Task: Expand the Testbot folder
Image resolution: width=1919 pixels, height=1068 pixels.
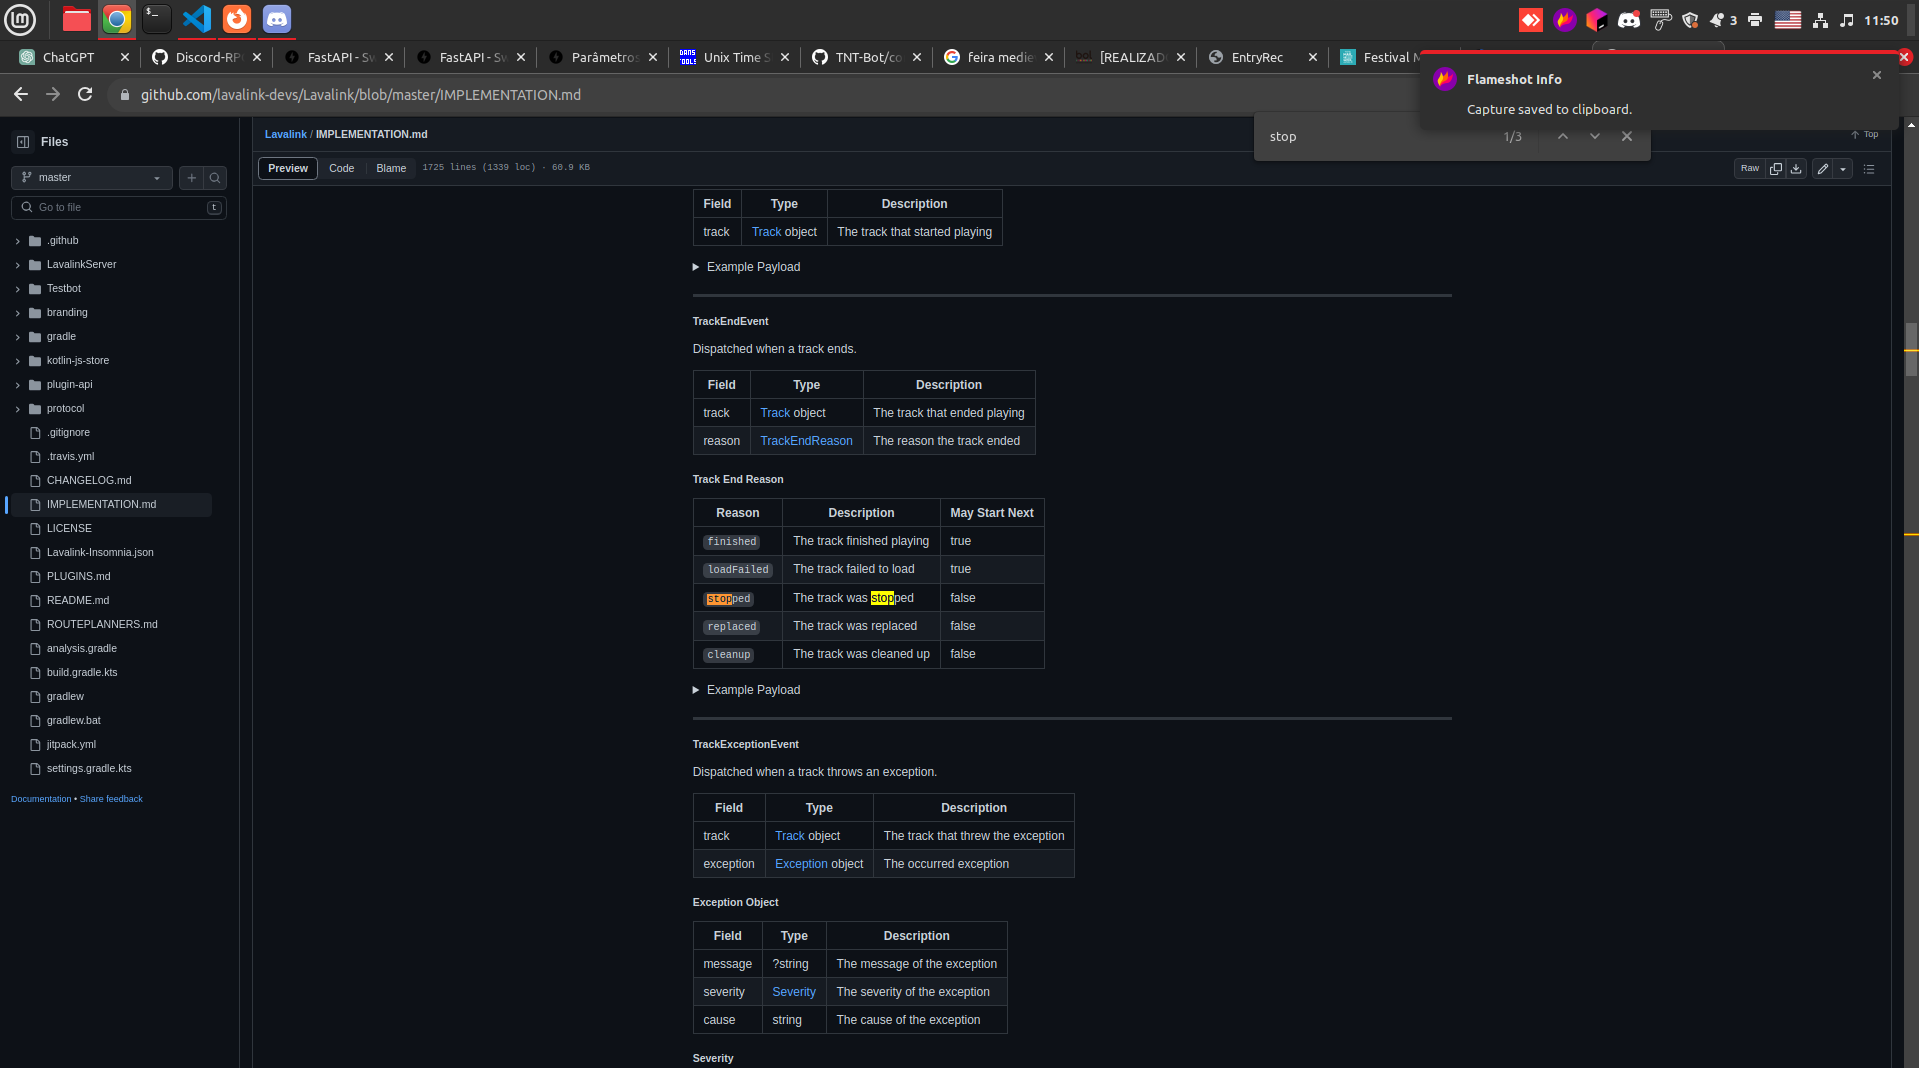Action: coord(18,289)
